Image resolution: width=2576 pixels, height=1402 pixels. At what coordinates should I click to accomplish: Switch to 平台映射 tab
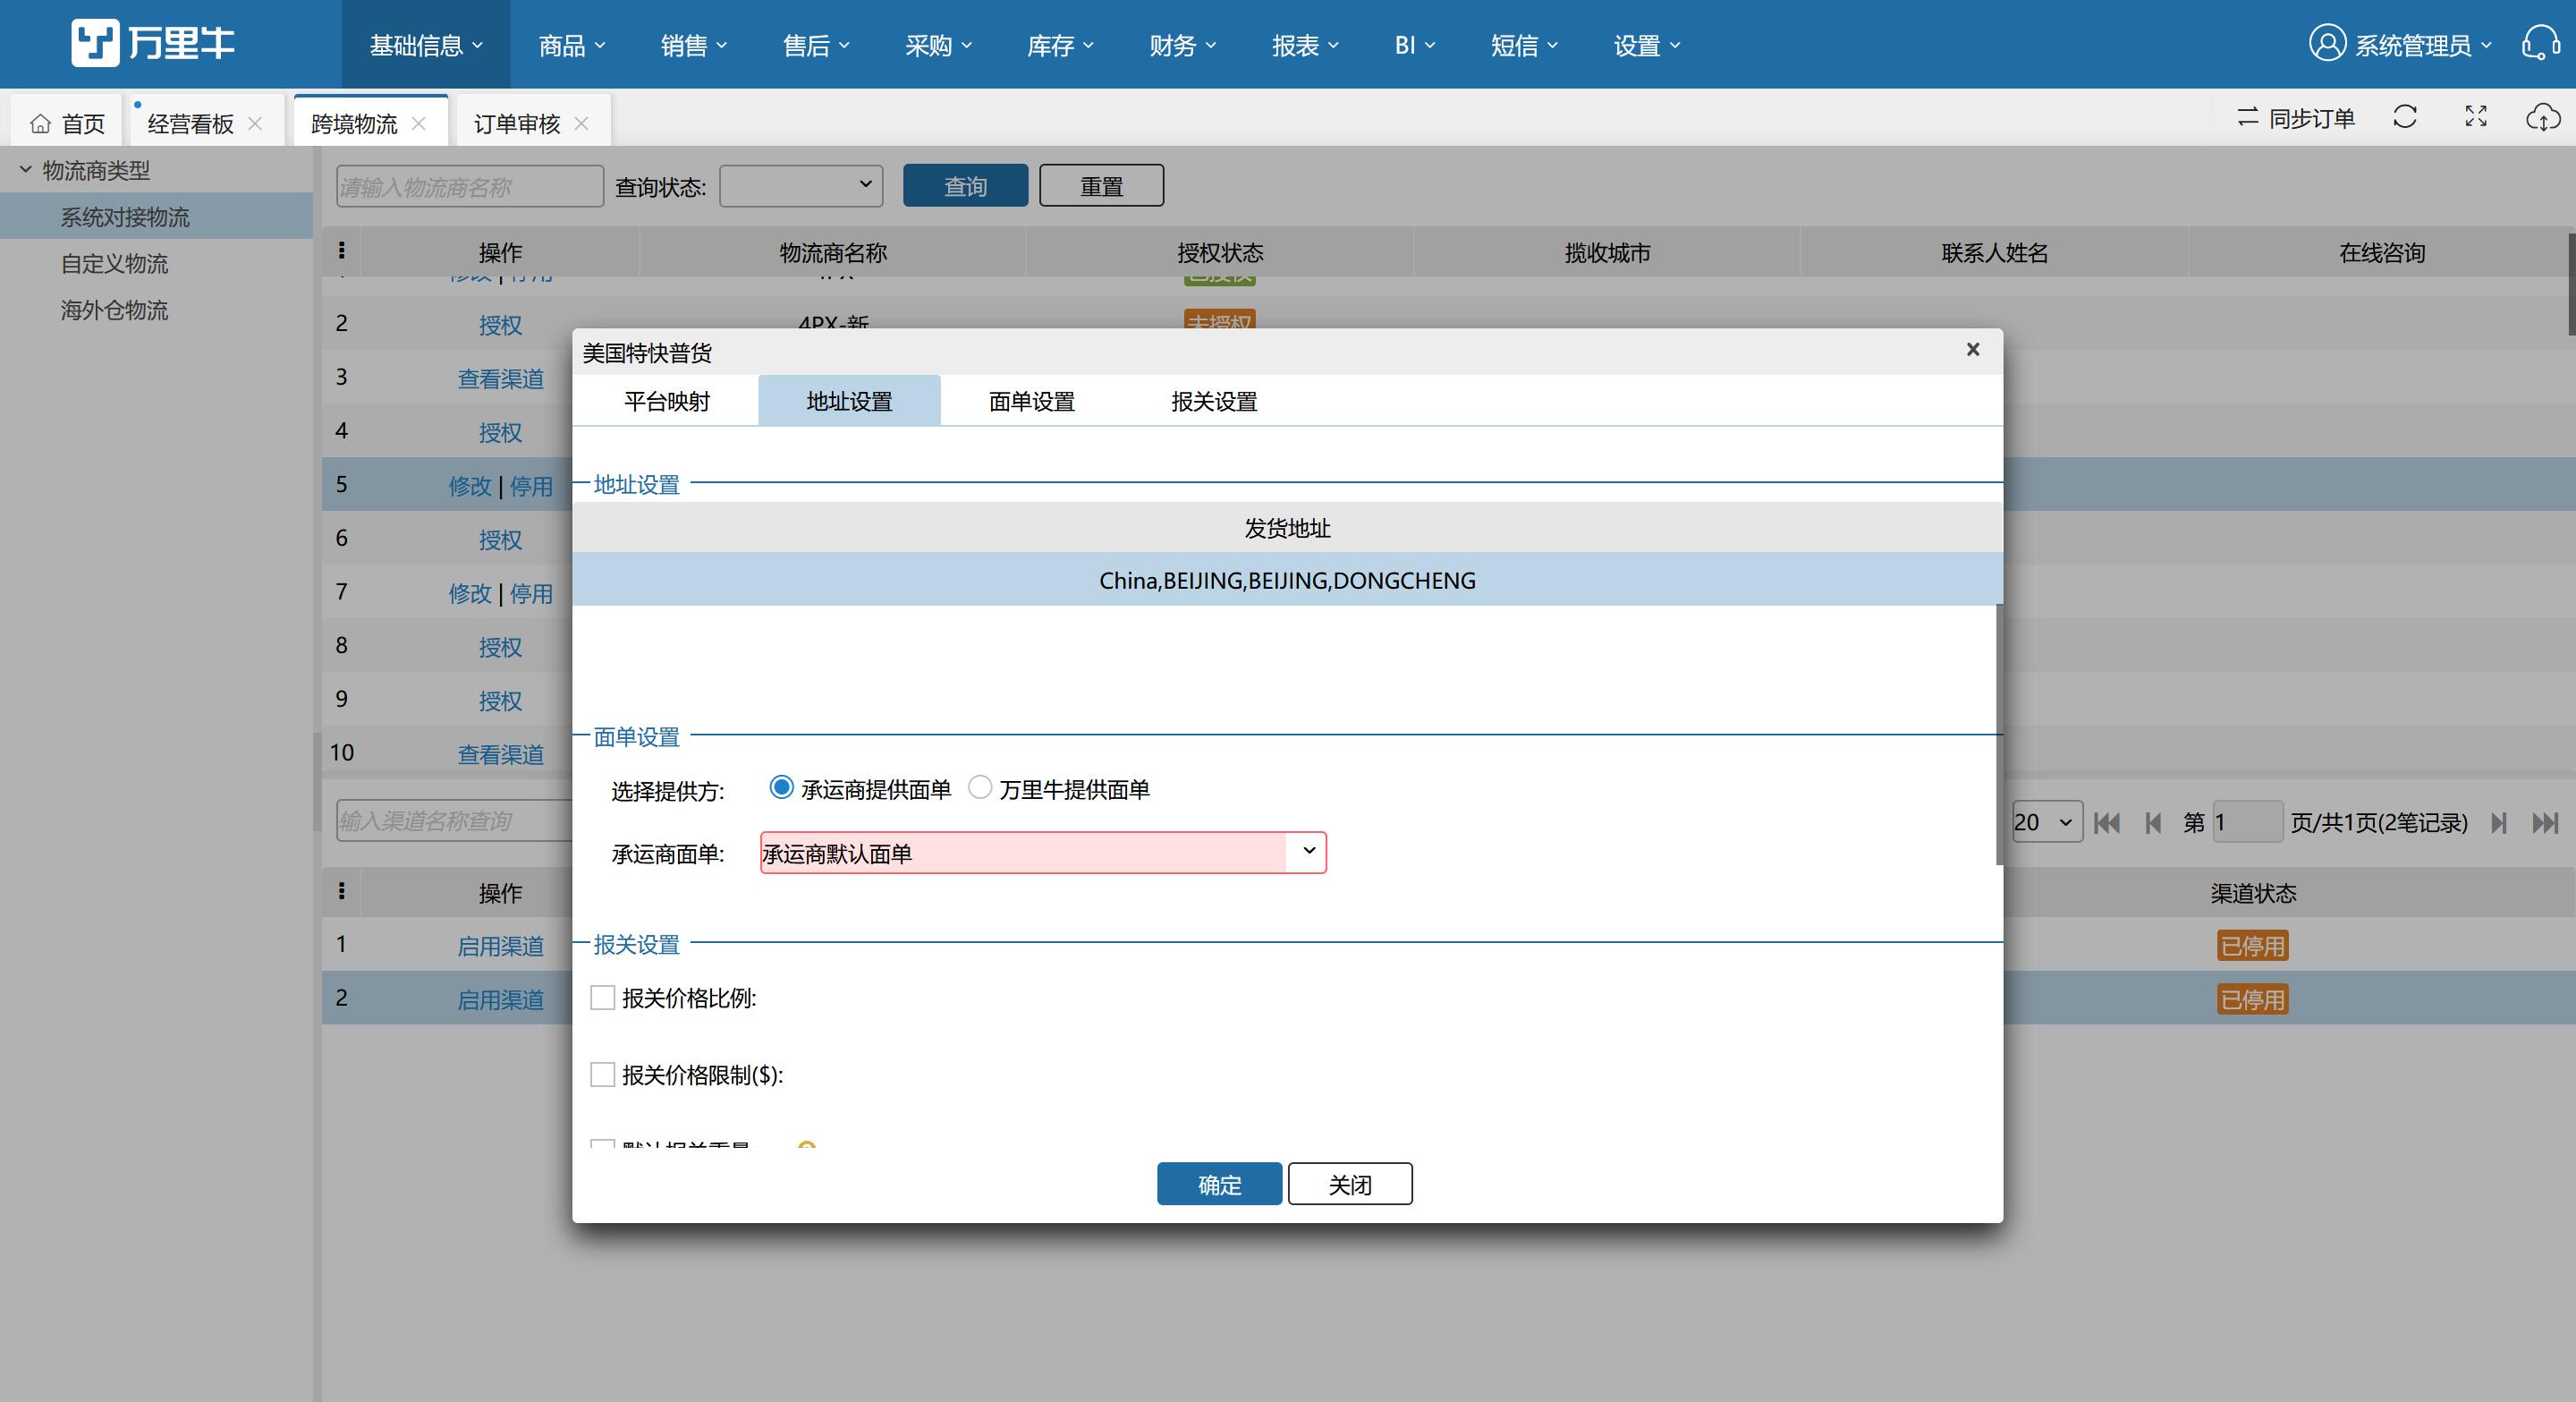667,400
